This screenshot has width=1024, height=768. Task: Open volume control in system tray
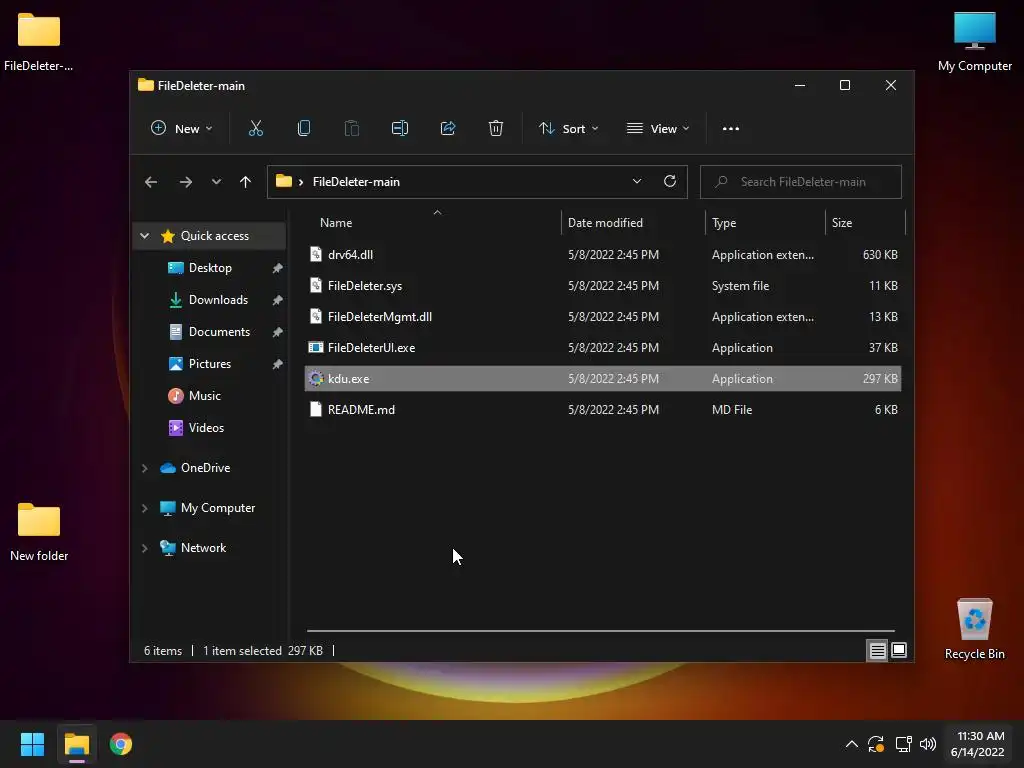927,744
